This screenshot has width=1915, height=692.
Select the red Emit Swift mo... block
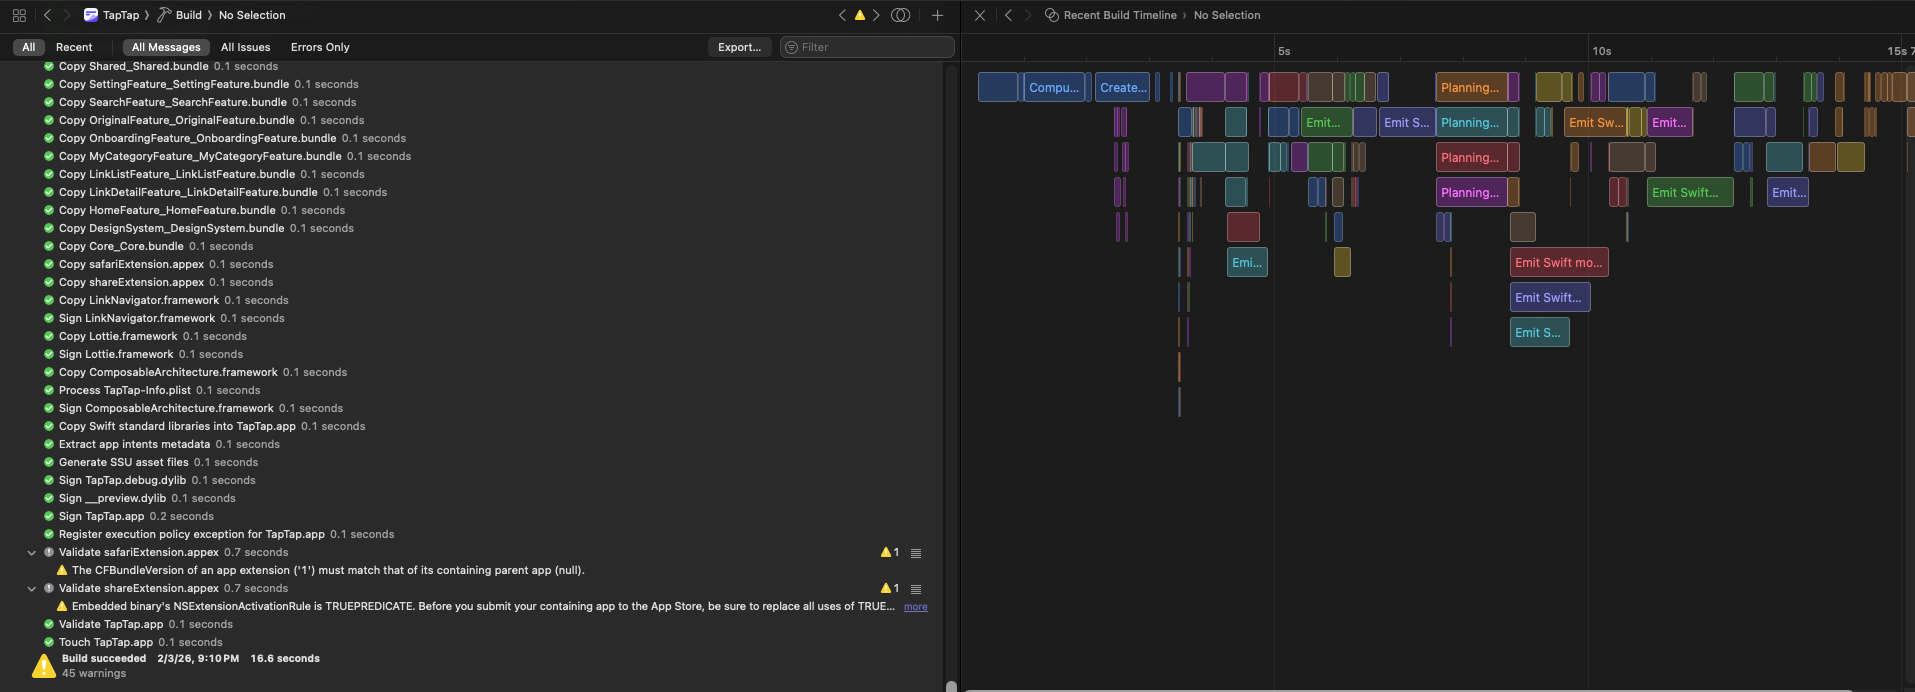click(x=1559, y=262)
